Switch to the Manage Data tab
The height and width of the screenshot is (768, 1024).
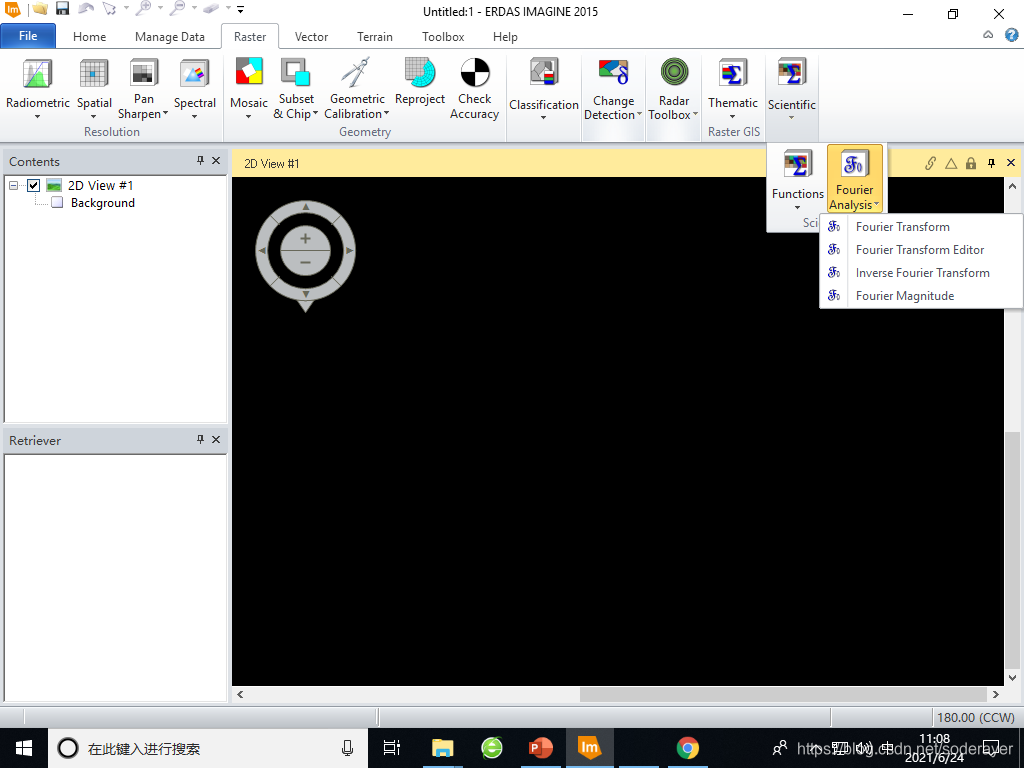tap(170, 37)
